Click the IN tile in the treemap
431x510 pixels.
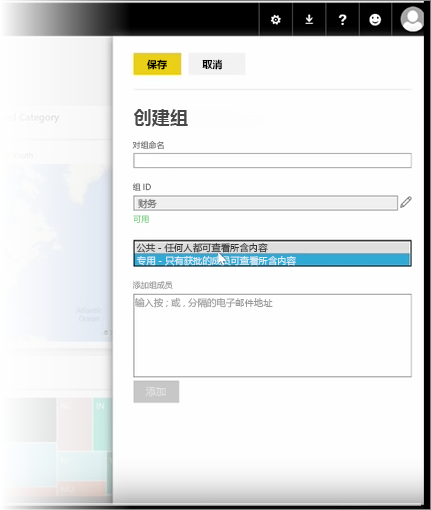coord(103,423)
